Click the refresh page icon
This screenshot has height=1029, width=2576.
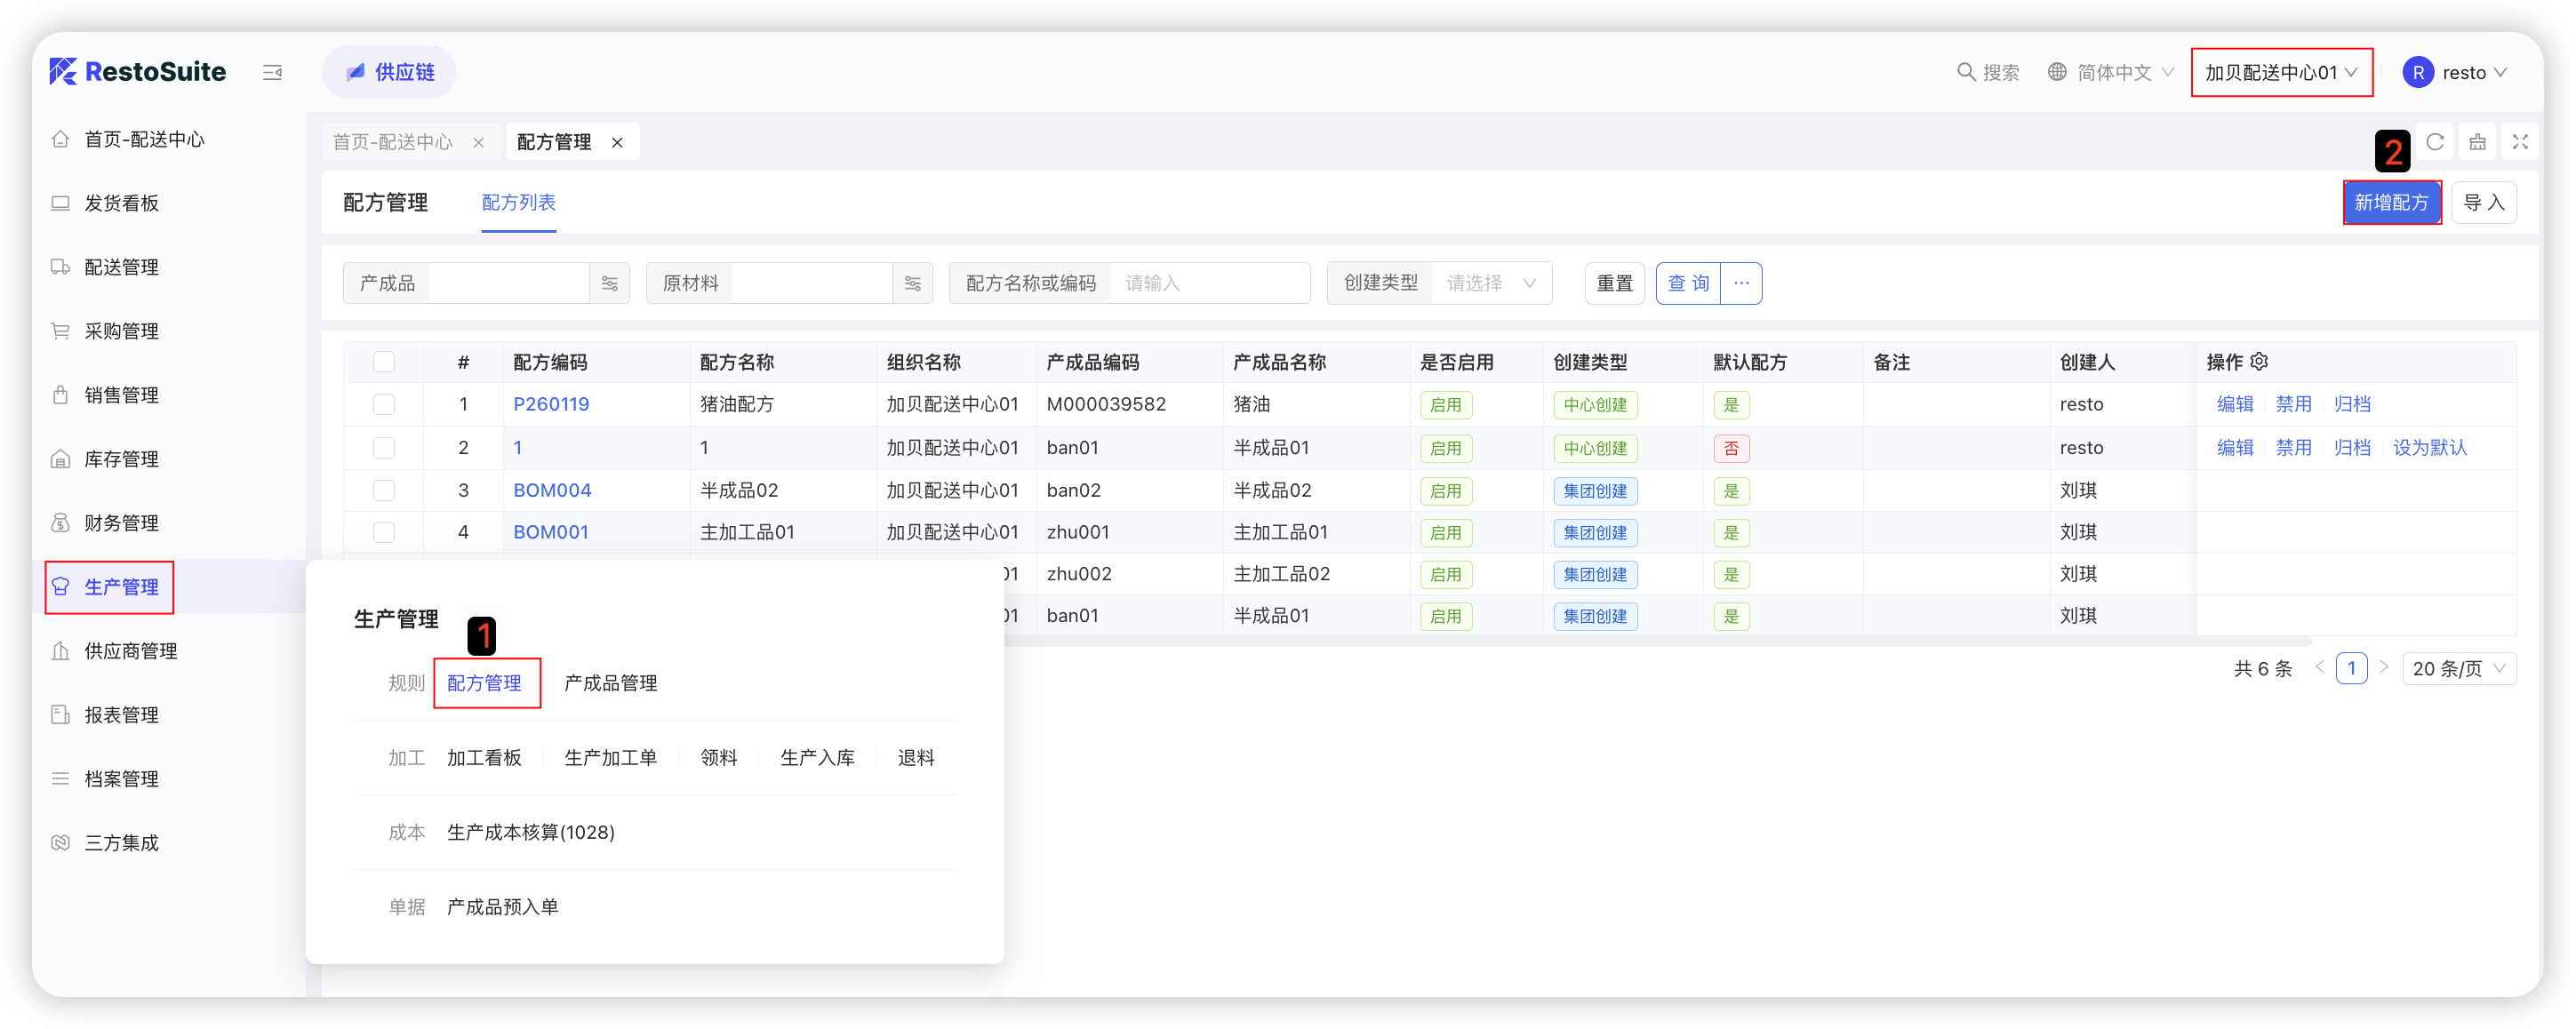(2435, 142)
